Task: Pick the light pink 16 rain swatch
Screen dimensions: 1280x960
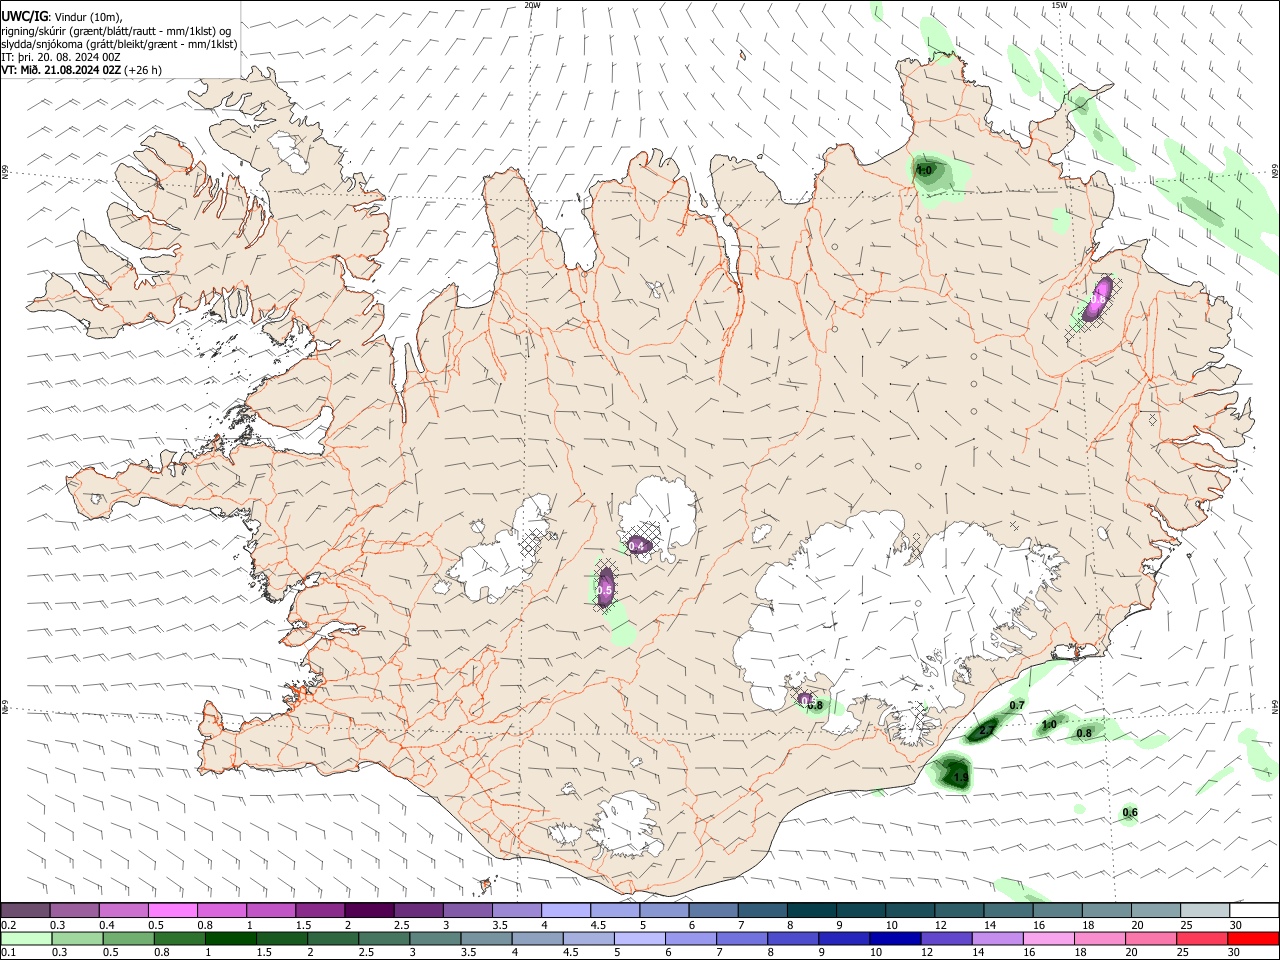Action: (1049, 938)
